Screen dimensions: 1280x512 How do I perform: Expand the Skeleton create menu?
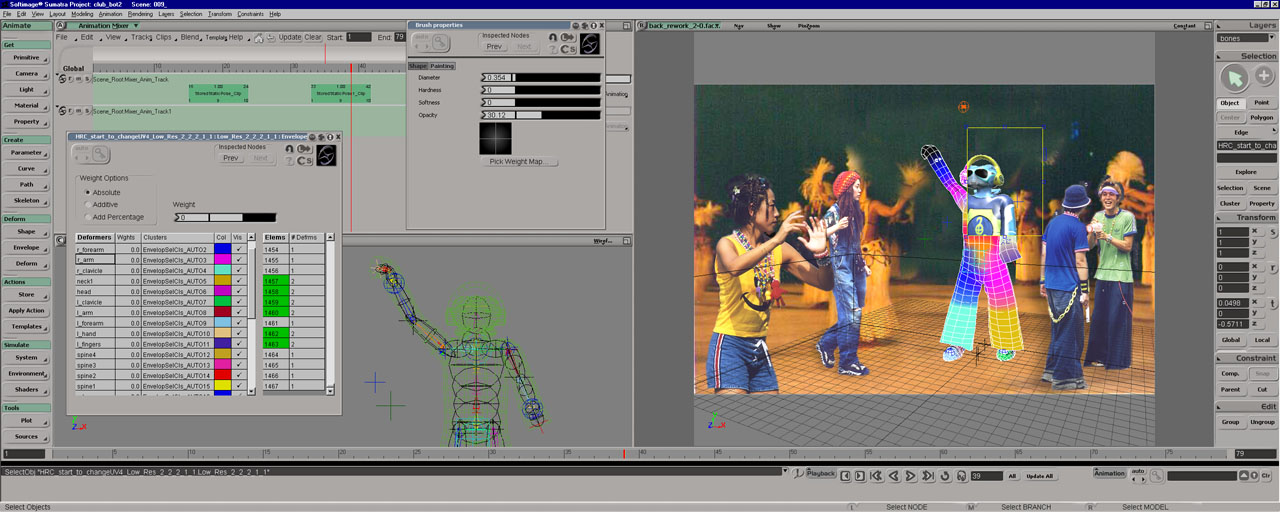click(26, 200)
